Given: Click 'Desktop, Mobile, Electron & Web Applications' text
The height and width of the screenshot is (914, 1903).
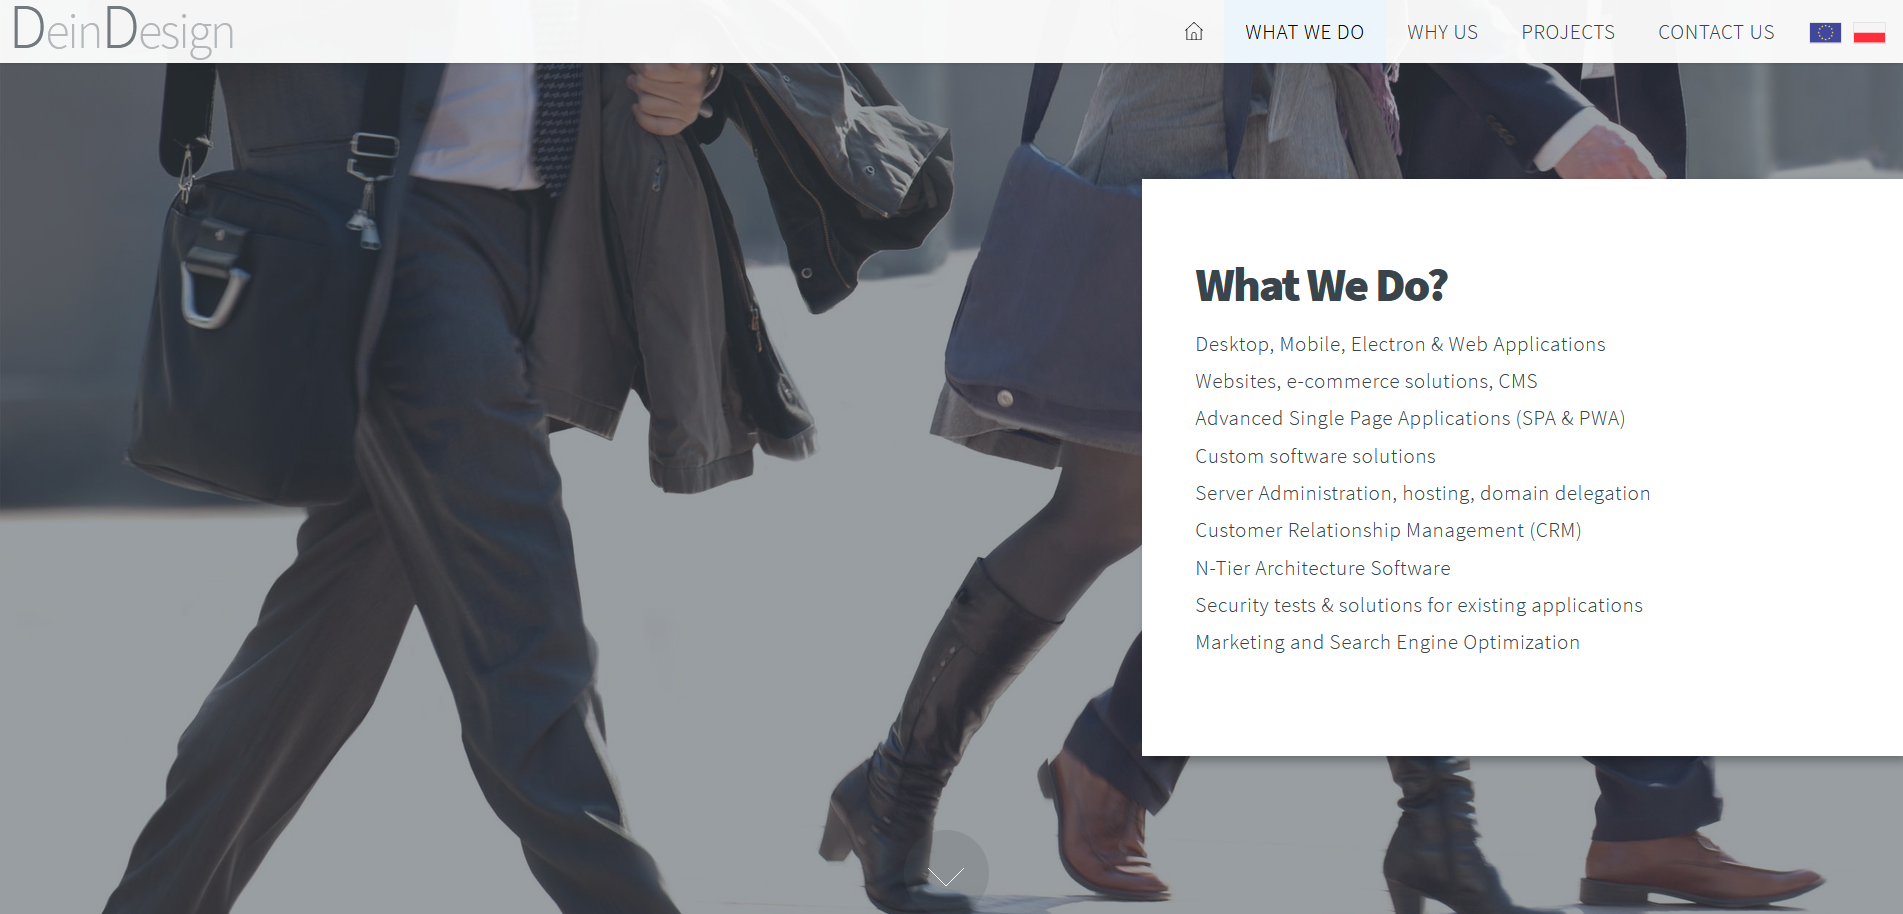Looking at the screenshot, I should 1400,345.
